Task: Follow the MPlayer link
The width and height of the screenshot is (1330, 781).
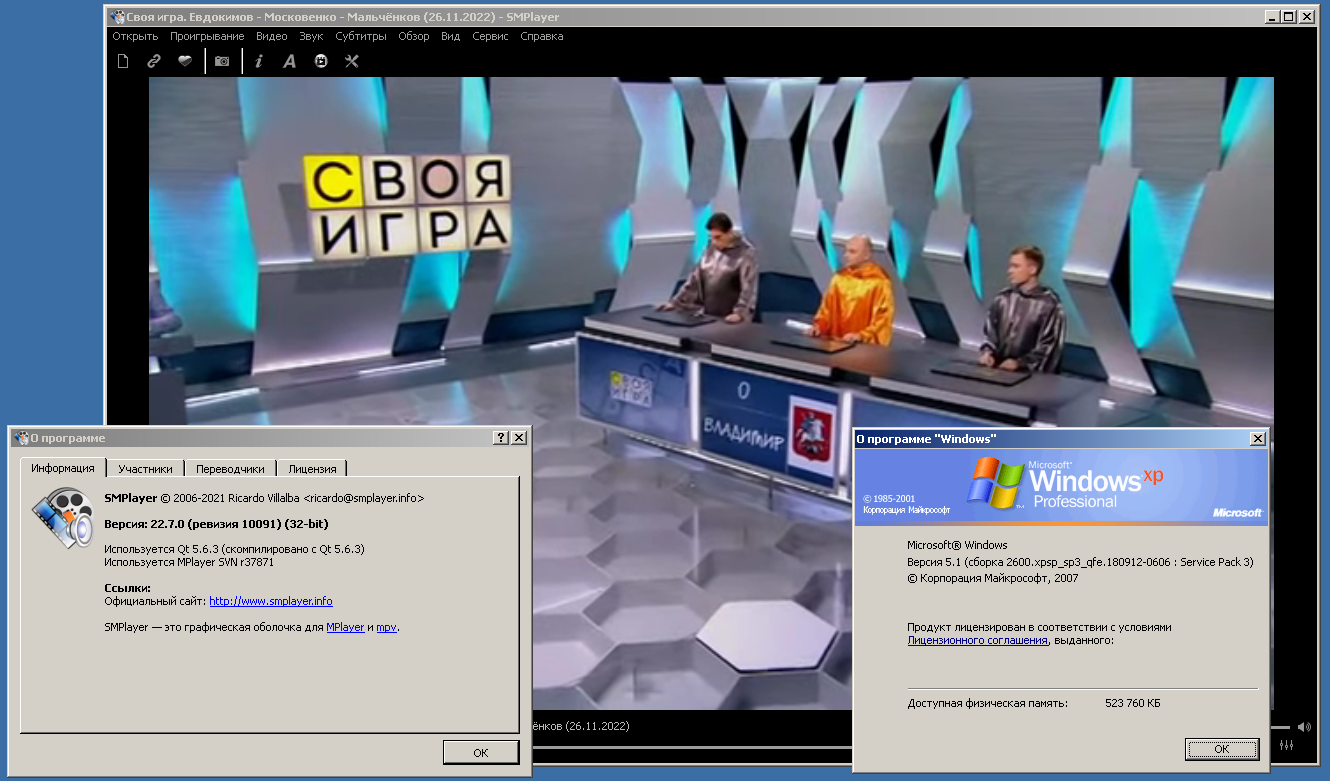Action: 345,627
